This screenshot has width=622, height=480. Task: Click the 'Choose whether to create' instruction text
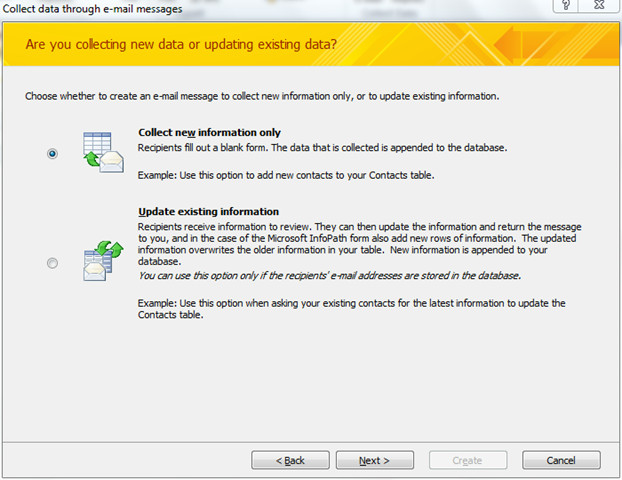point(261,97)
